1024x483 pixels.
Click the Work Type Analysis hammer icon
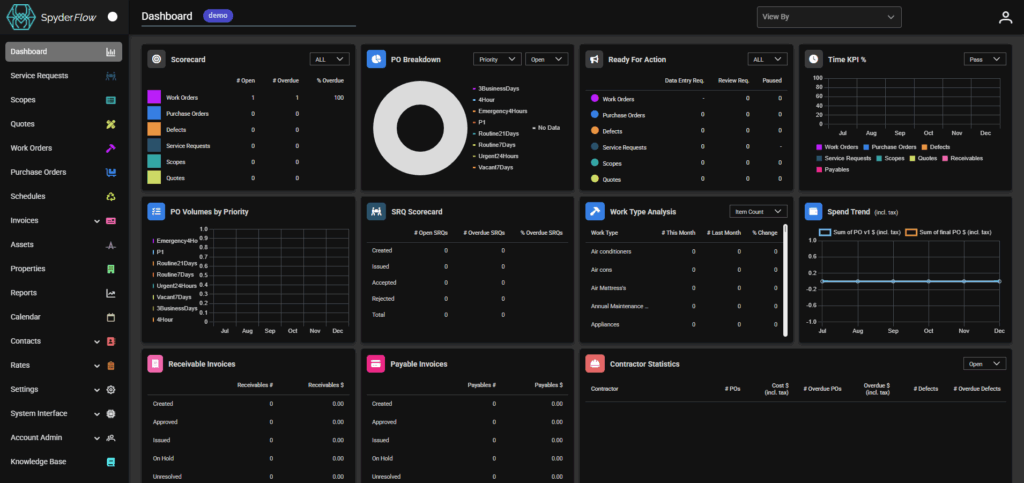pyautogui.click(x=594, y=212)
